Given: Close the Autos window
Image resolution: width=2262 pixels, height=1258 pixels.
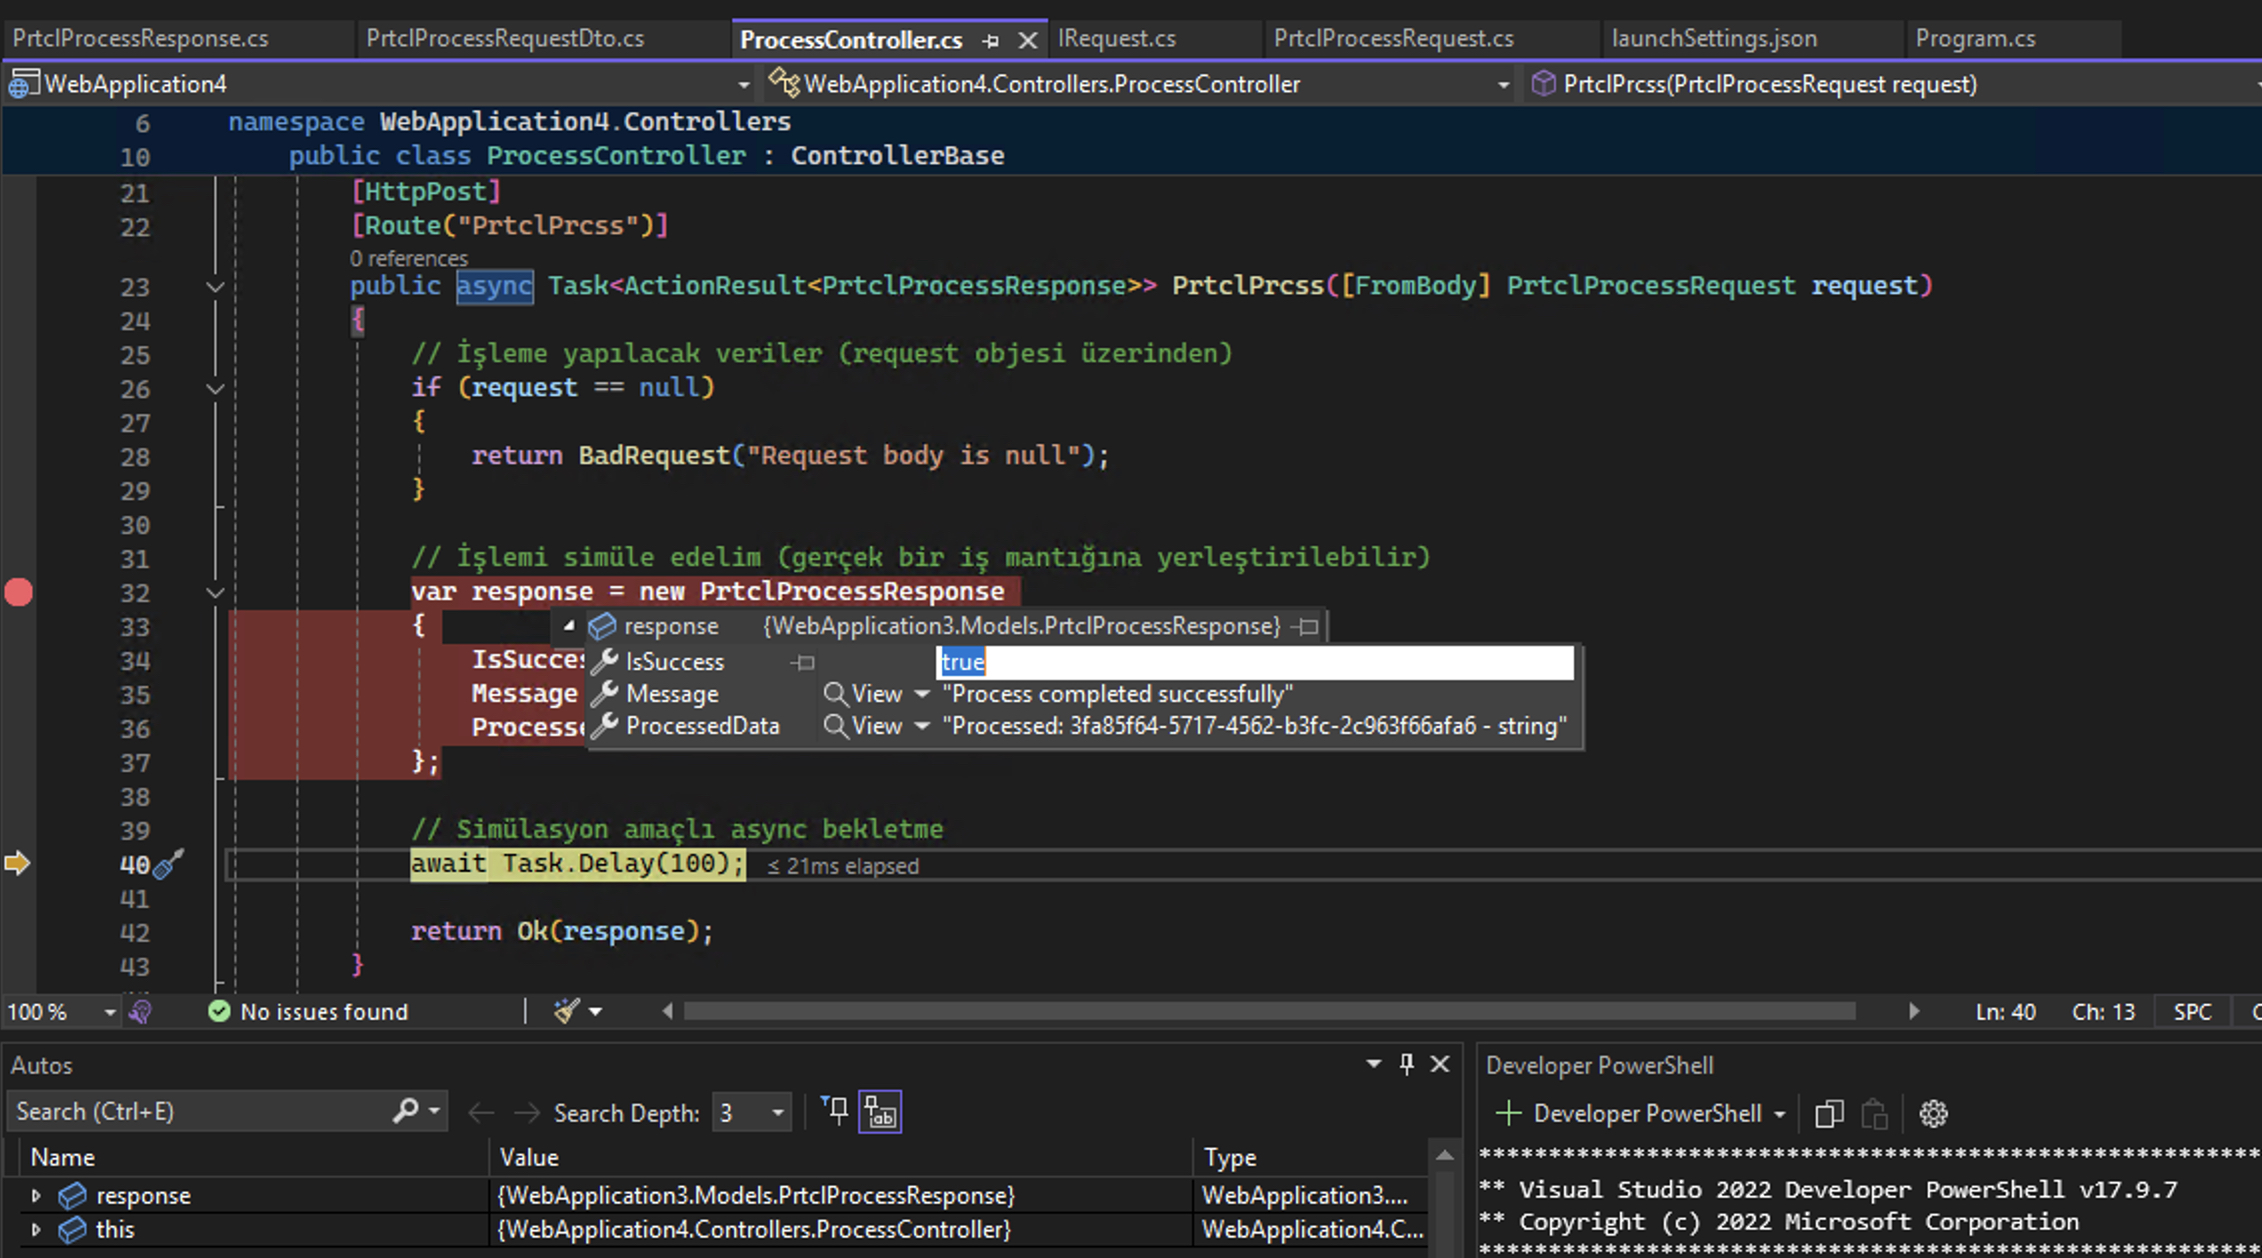Looking at the screenshot, I should pos(1440,1064).
